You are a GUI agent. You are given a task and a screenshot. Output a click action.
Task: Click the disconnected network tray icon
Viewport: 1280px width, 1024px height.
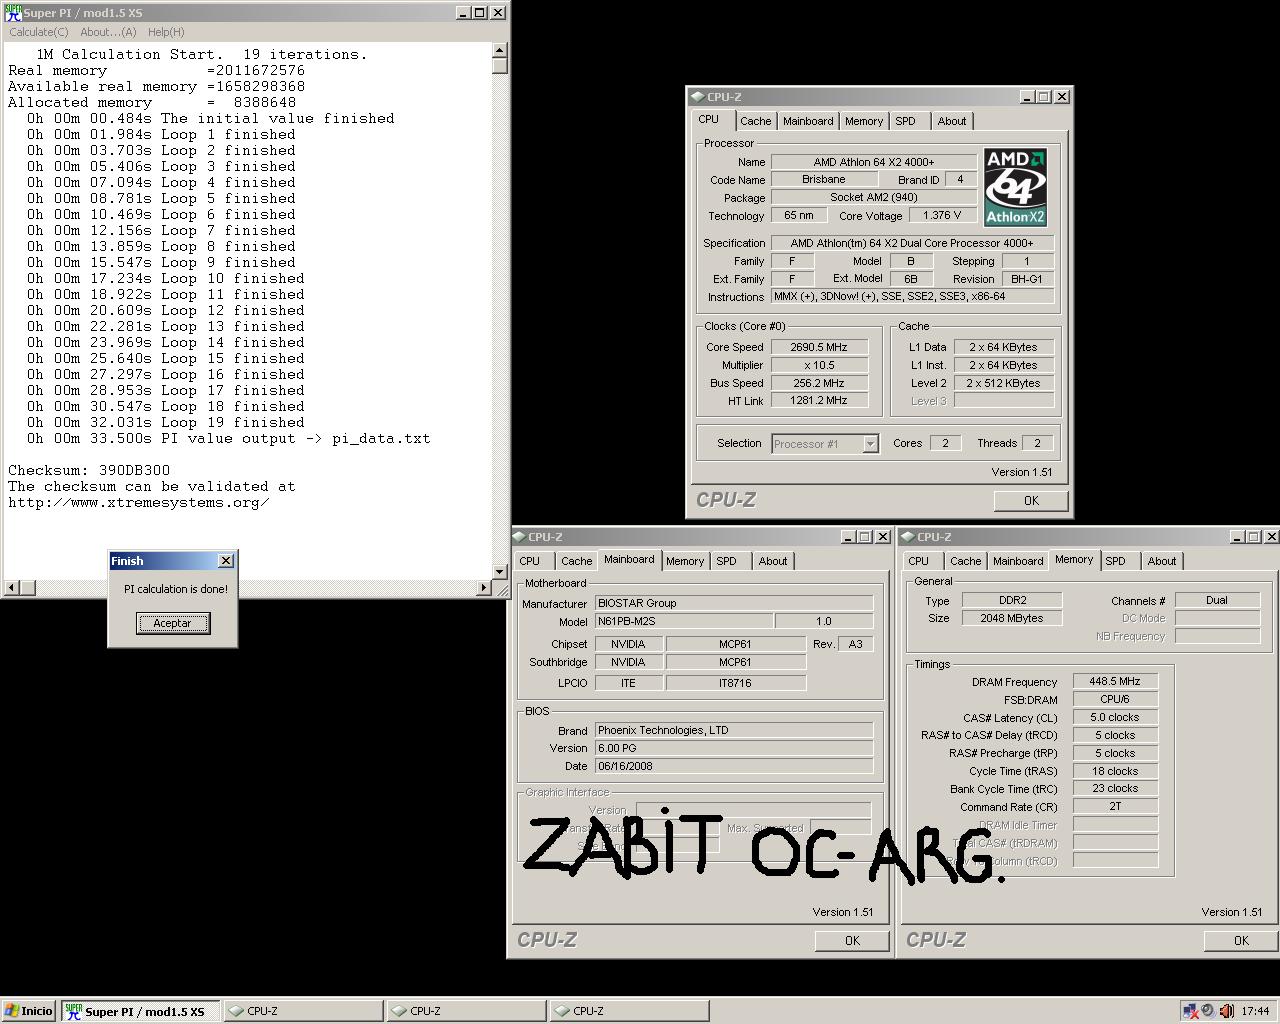[x=1190, y=1011]
